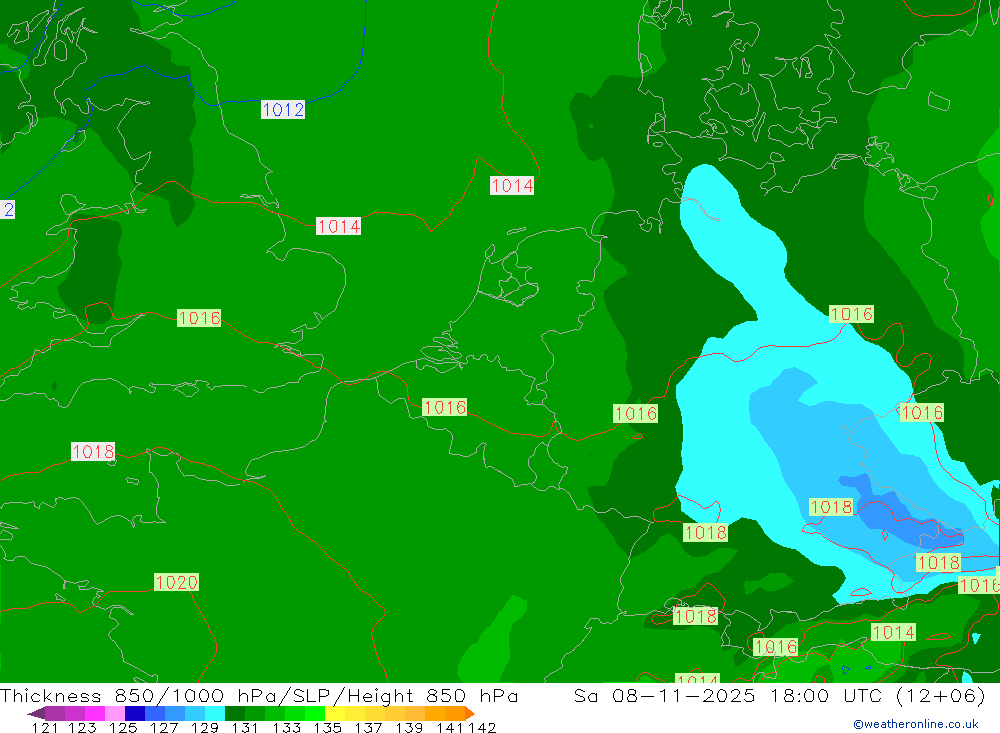
Task: Click the legend value 127
Action: 163,727
